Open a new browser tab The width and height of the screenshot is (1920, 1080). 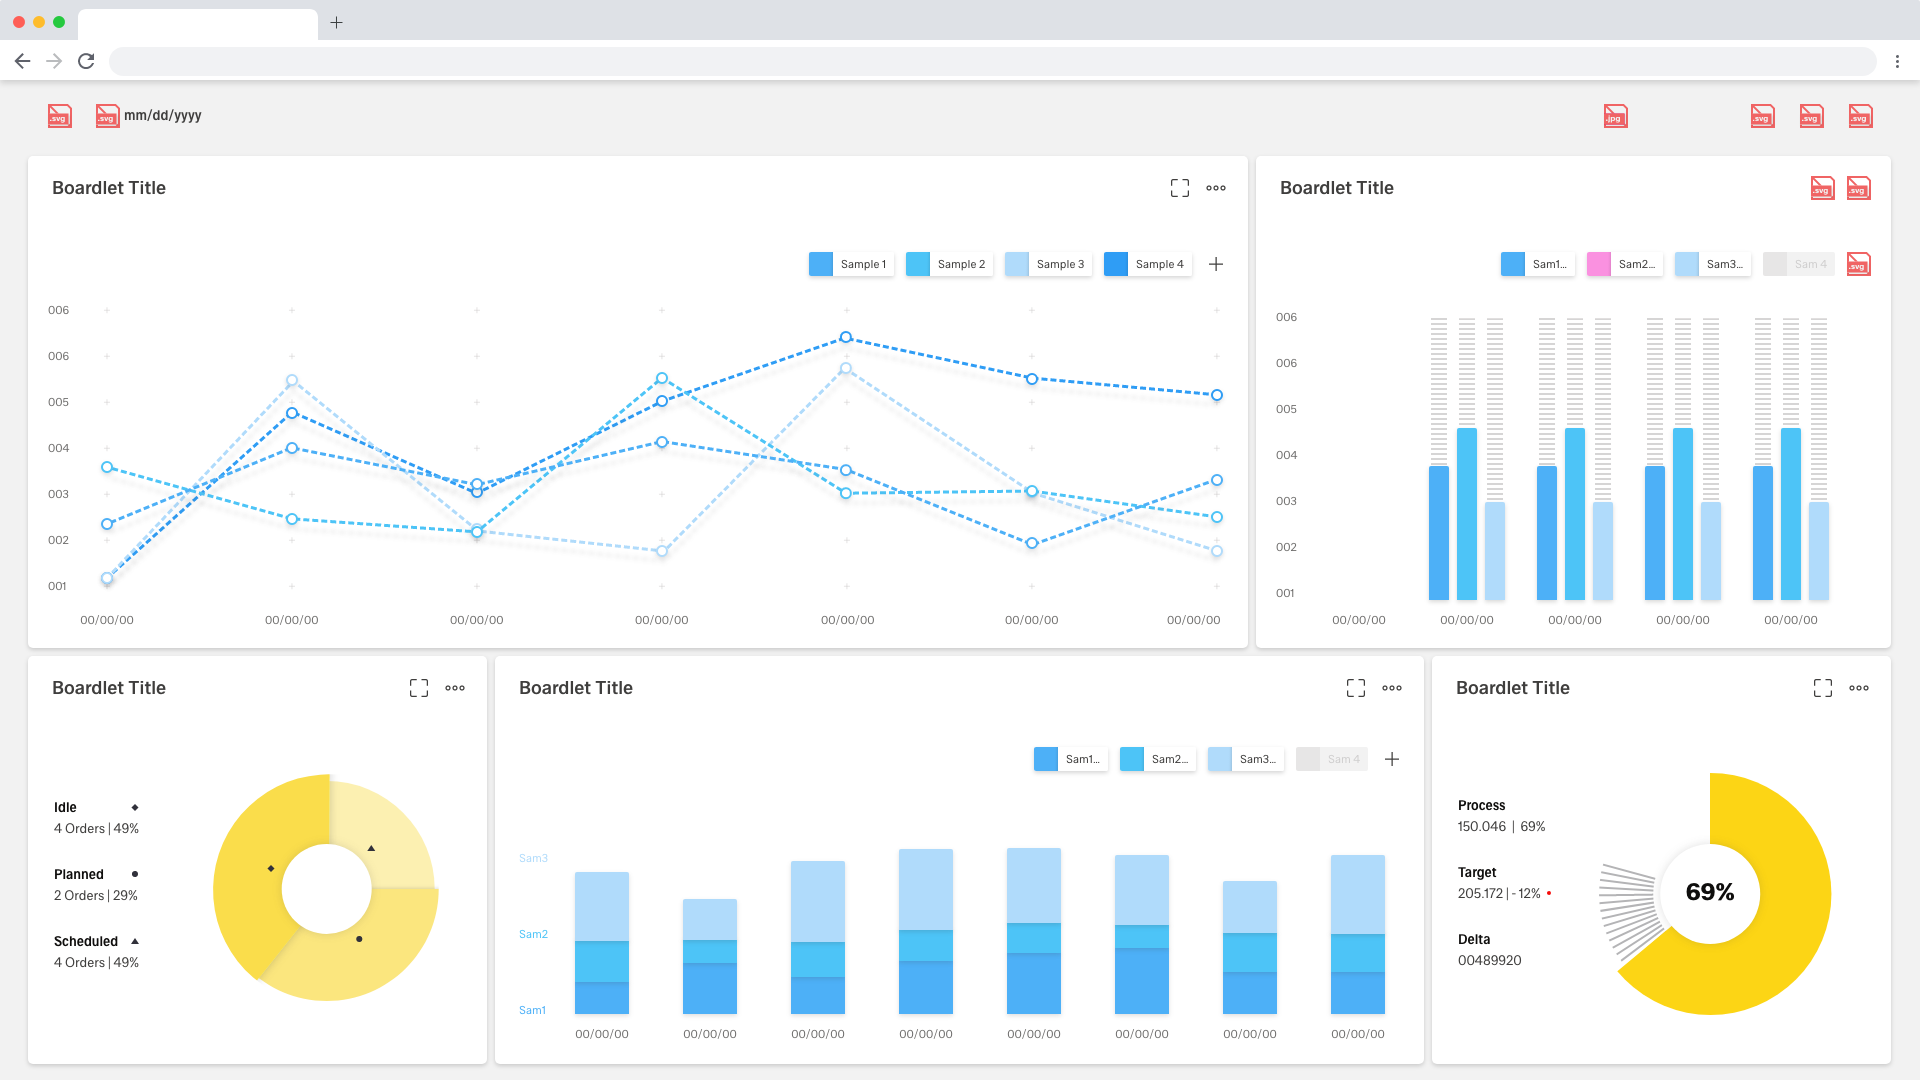(337, 22)
